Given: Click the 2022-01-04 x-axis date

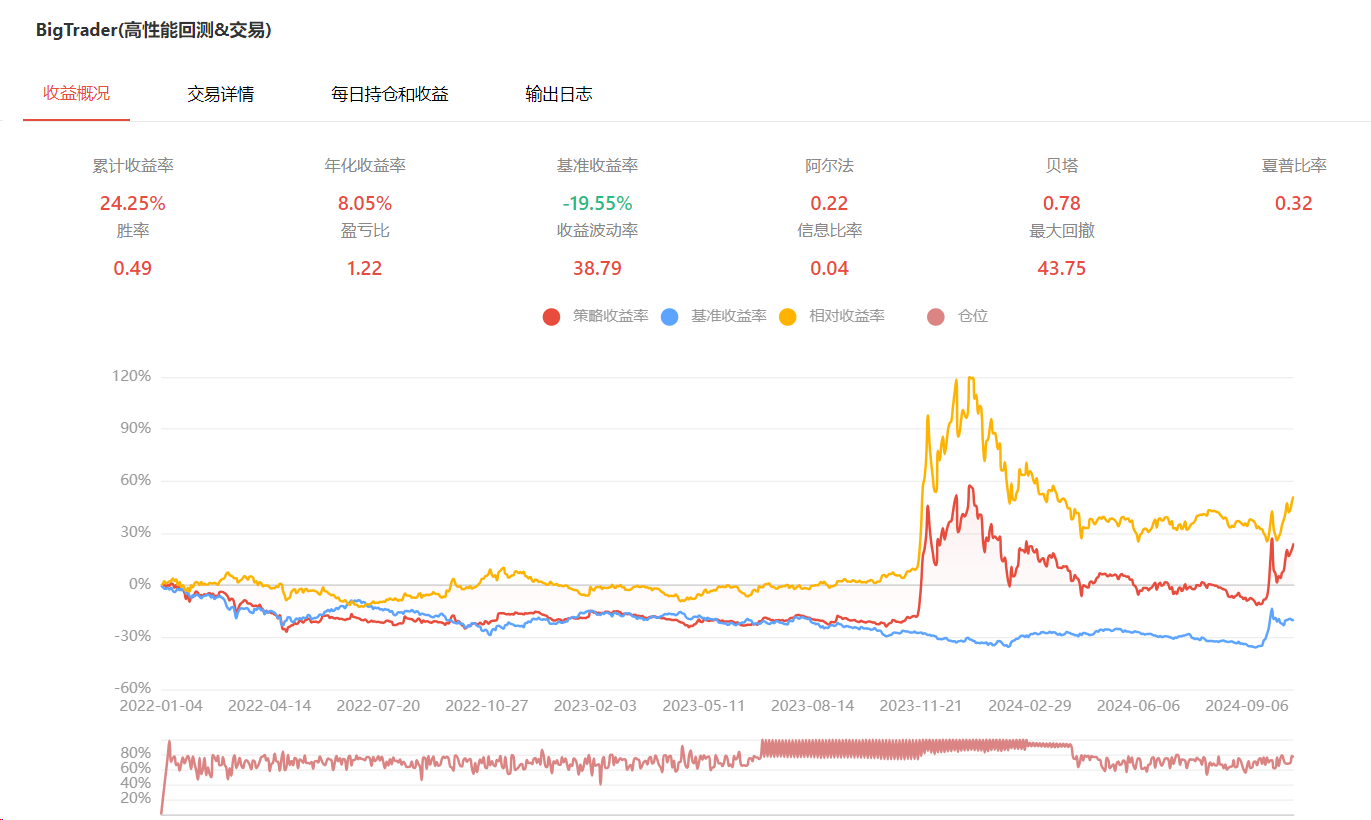Looking at the screenshot, I should [x=161, y=705].
